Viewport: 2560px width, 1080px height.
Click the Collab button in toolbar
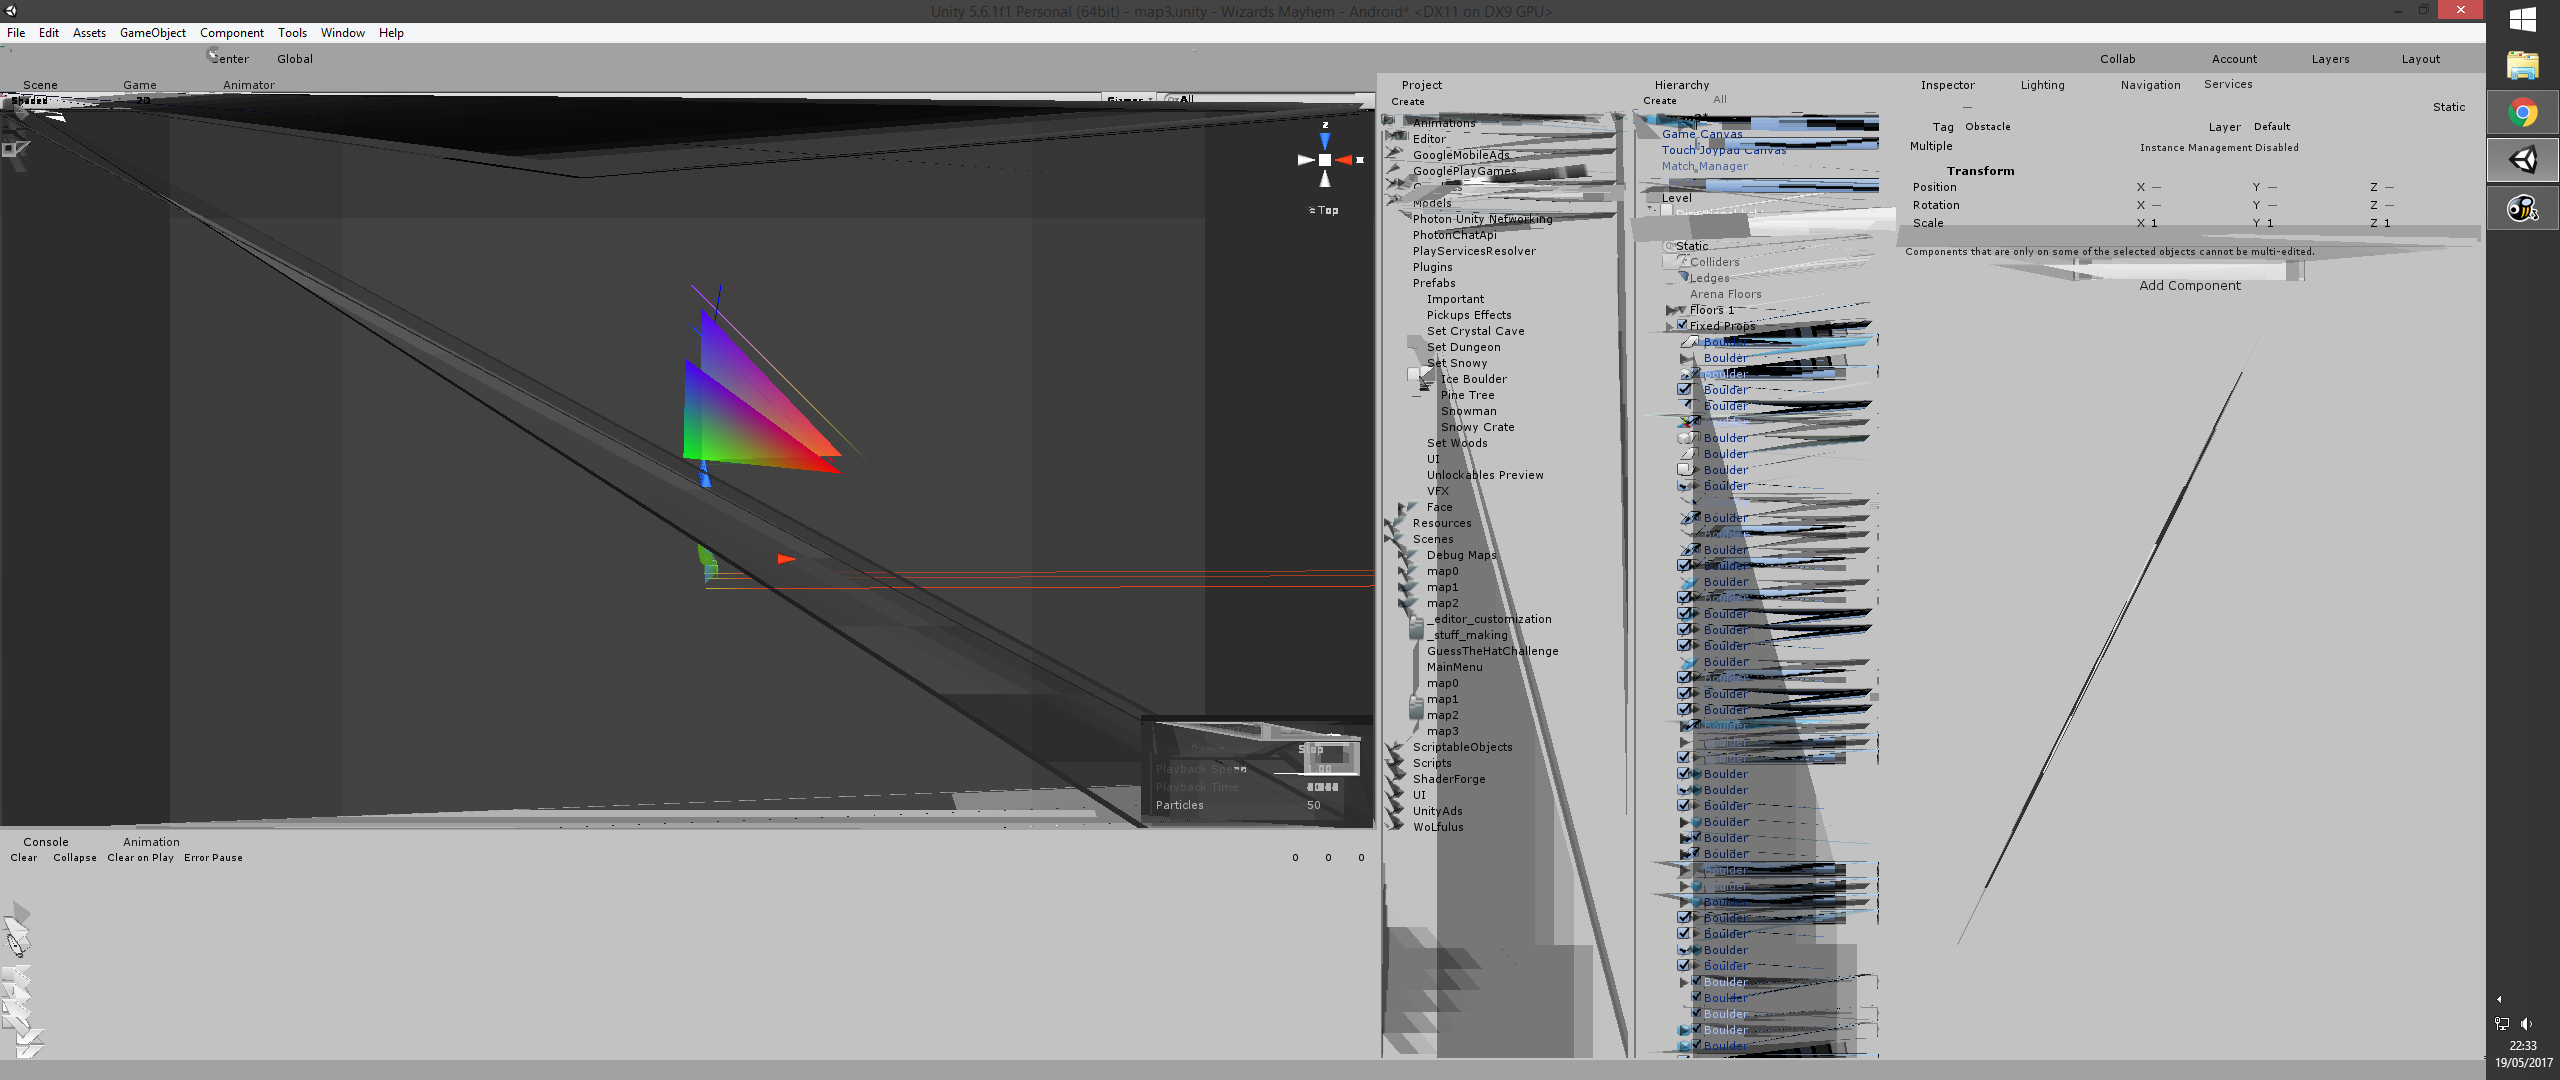click(x=2117, y=59)
